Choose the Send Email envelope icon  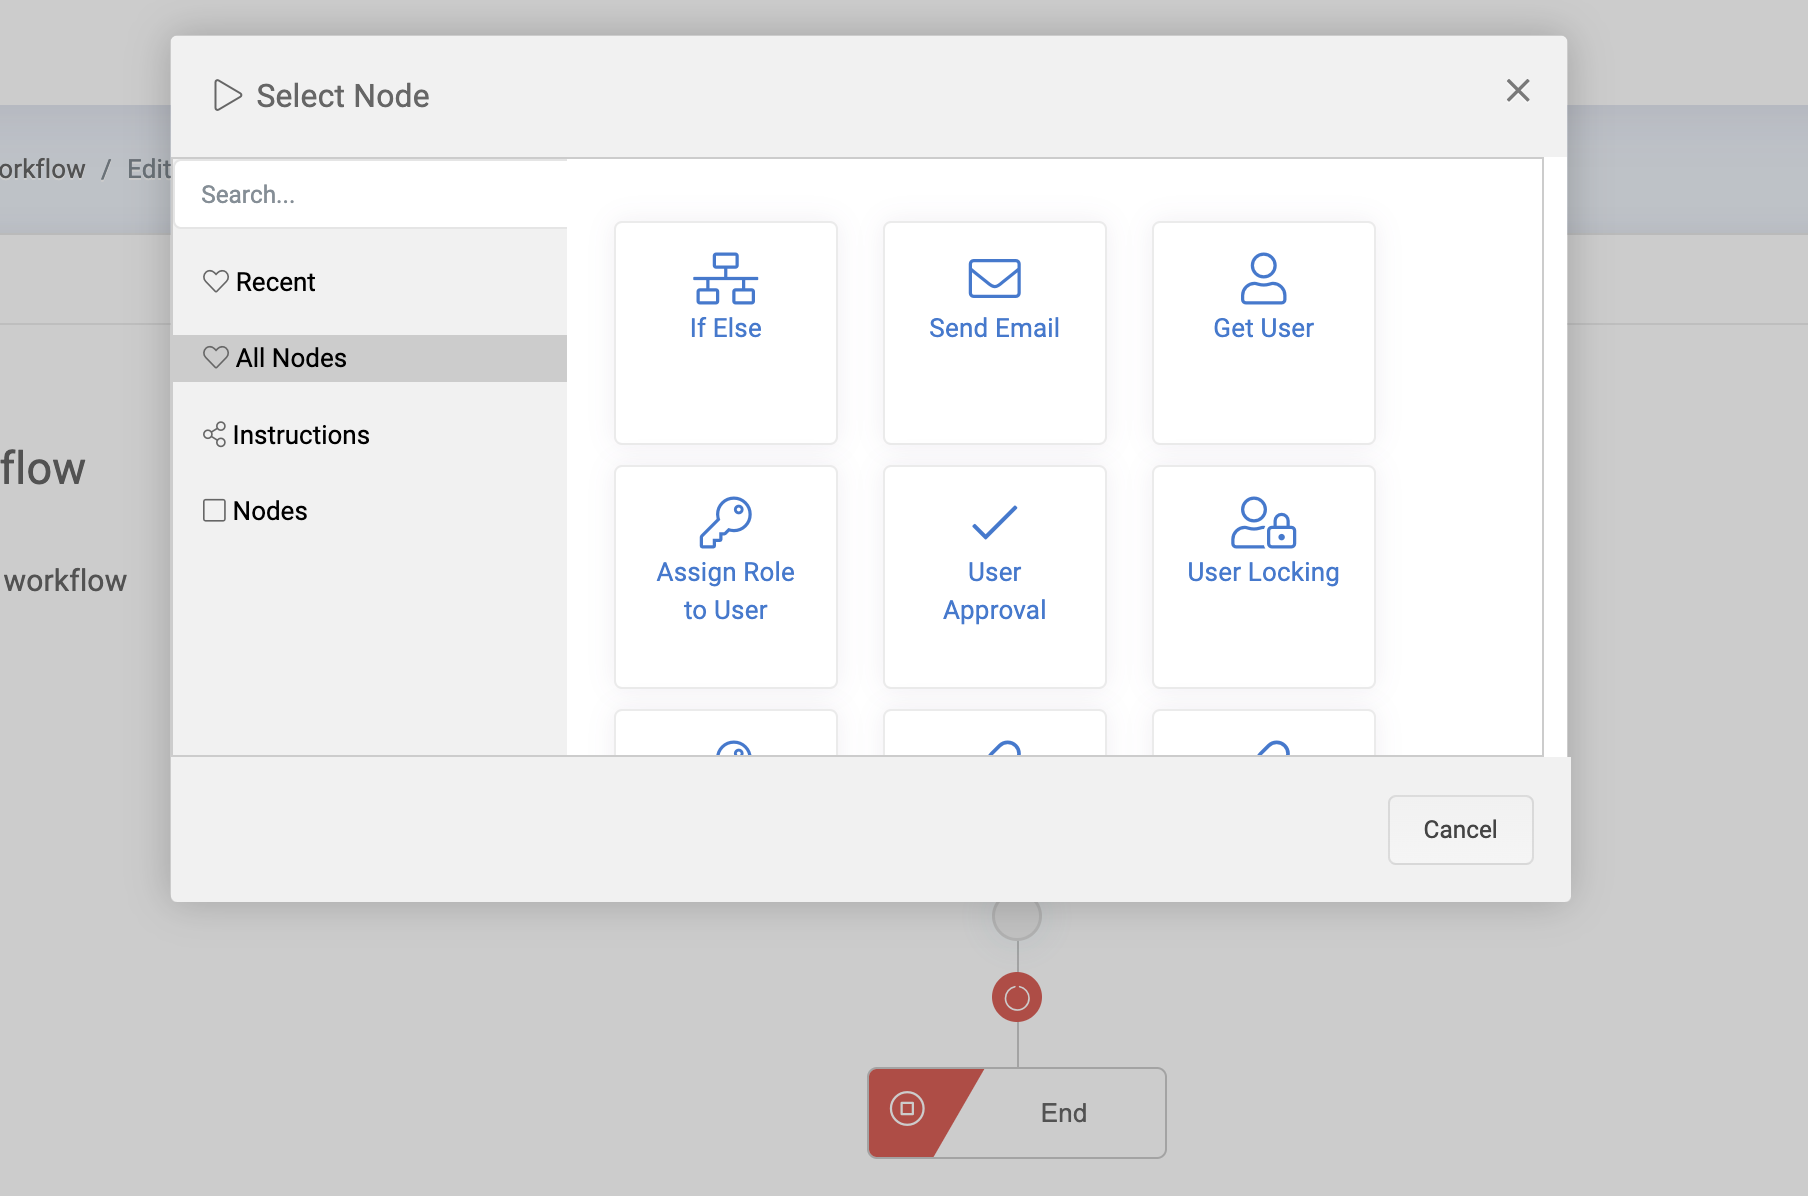994,278
